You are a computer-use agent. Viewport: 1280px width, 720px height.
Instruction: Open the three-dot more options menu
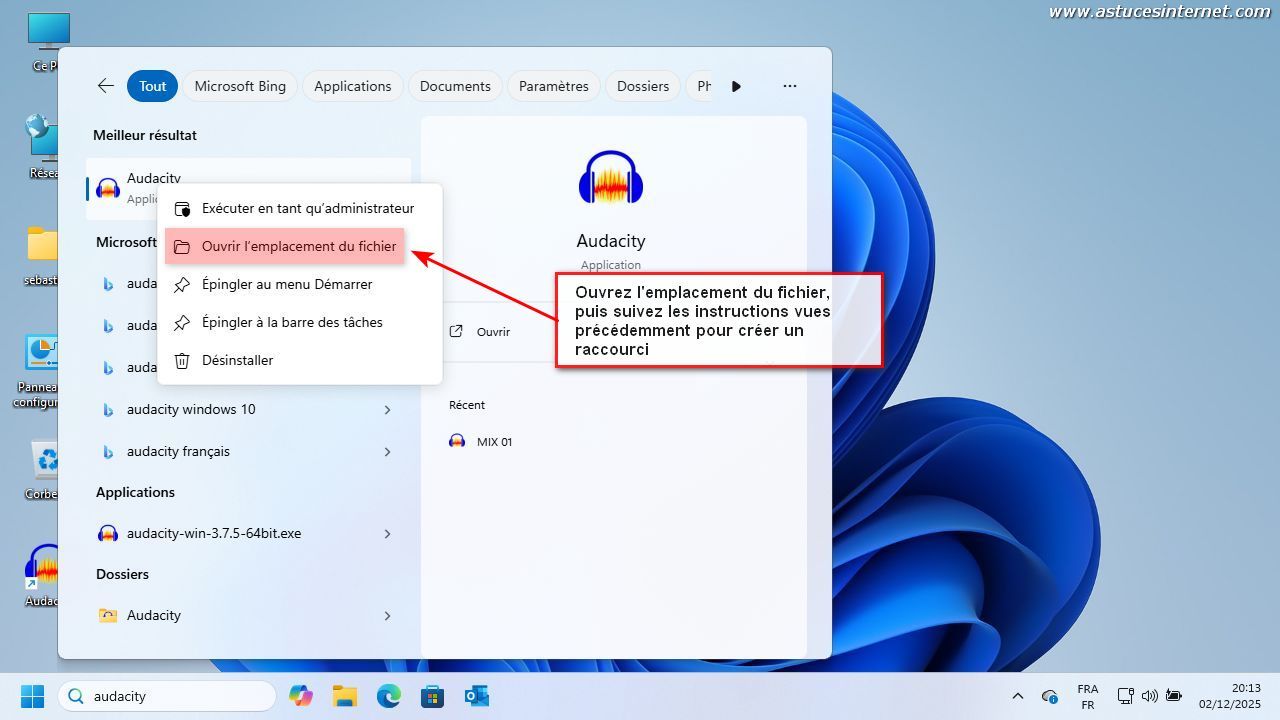789,86
